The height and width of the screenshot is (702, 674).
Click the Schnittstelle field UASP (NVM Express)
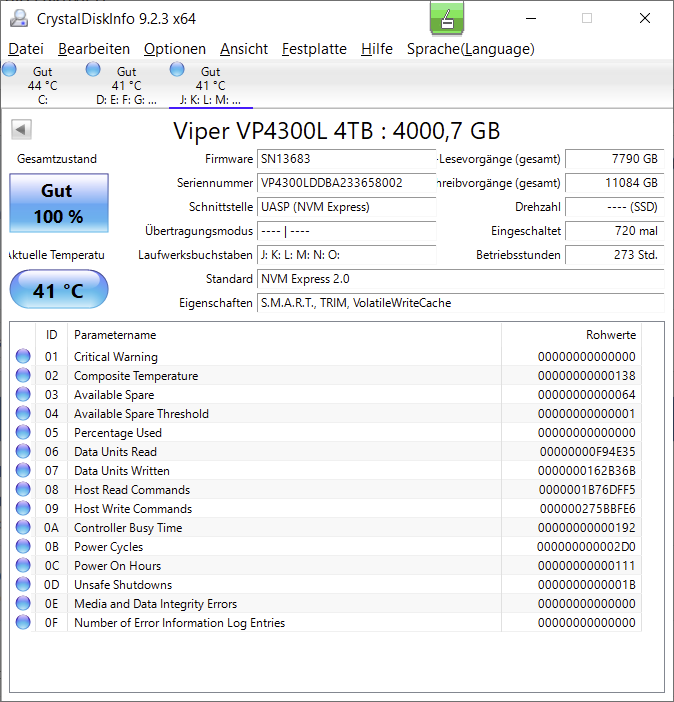(347, 207)
